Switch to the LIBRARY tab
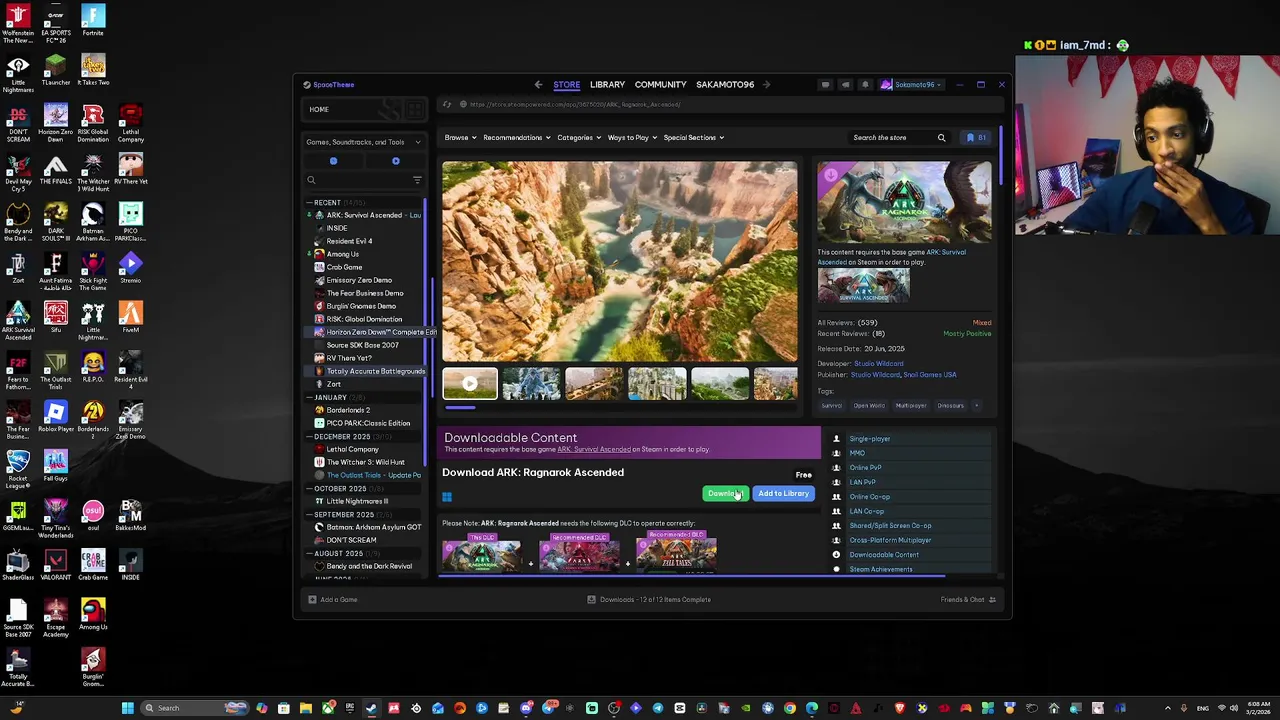The image size is (1280, 720). (607, 85)
